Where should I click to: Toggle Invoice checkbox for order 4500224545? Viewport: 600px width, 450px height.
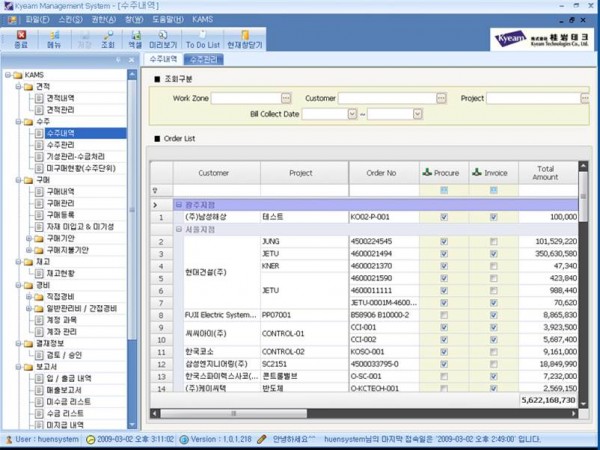click(493, 242)
